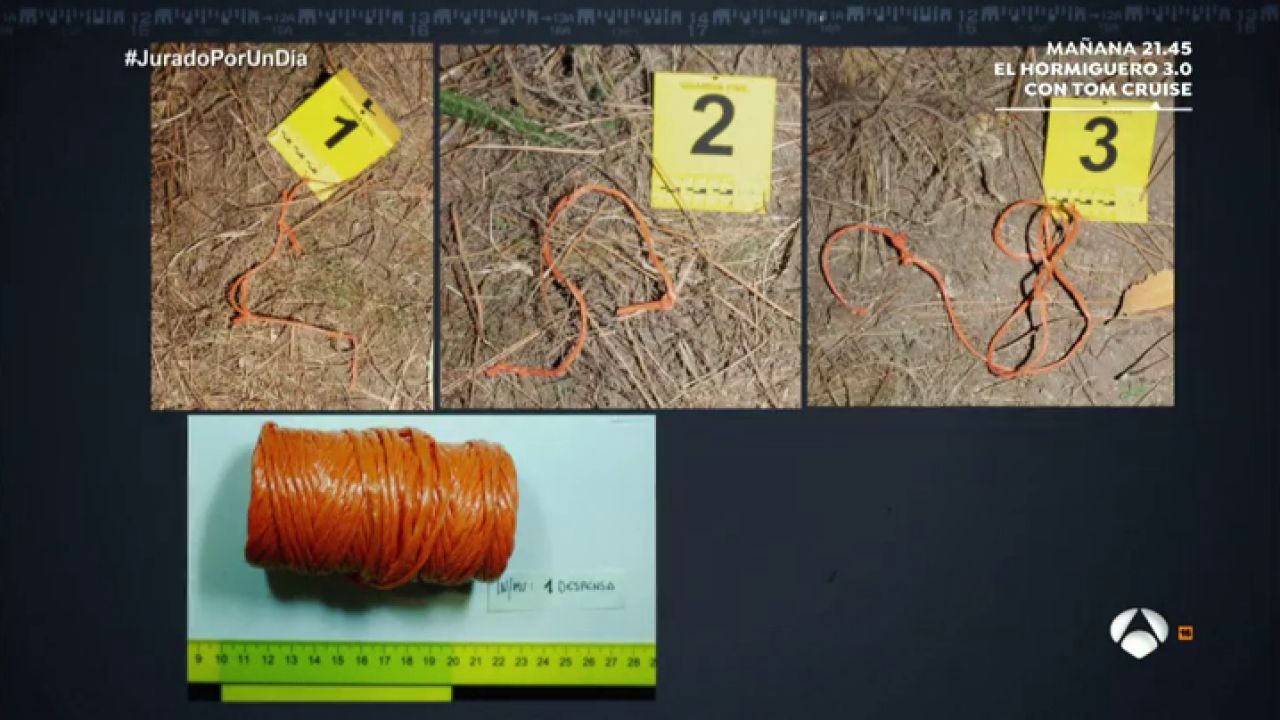Open the #JuradoPorUnDia hashtag
This screenshot has width=1280, height=720.
tap(216, 59)
